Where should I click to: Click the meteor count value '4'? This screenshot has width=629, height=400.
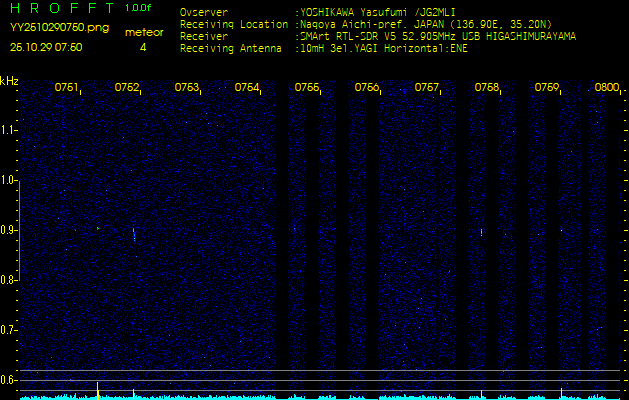tap(143, 47)
